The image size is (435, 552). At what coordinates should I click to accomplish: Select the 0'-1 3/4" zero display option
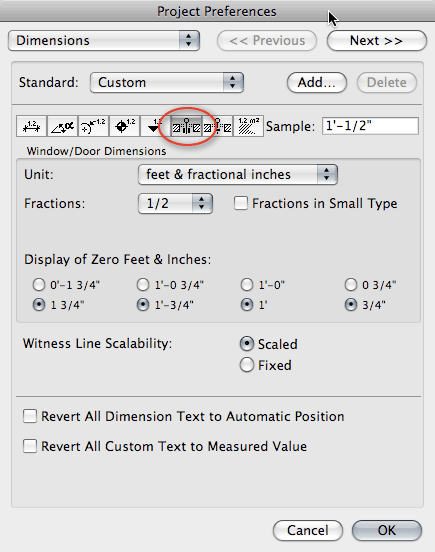[x=39, y=284]
